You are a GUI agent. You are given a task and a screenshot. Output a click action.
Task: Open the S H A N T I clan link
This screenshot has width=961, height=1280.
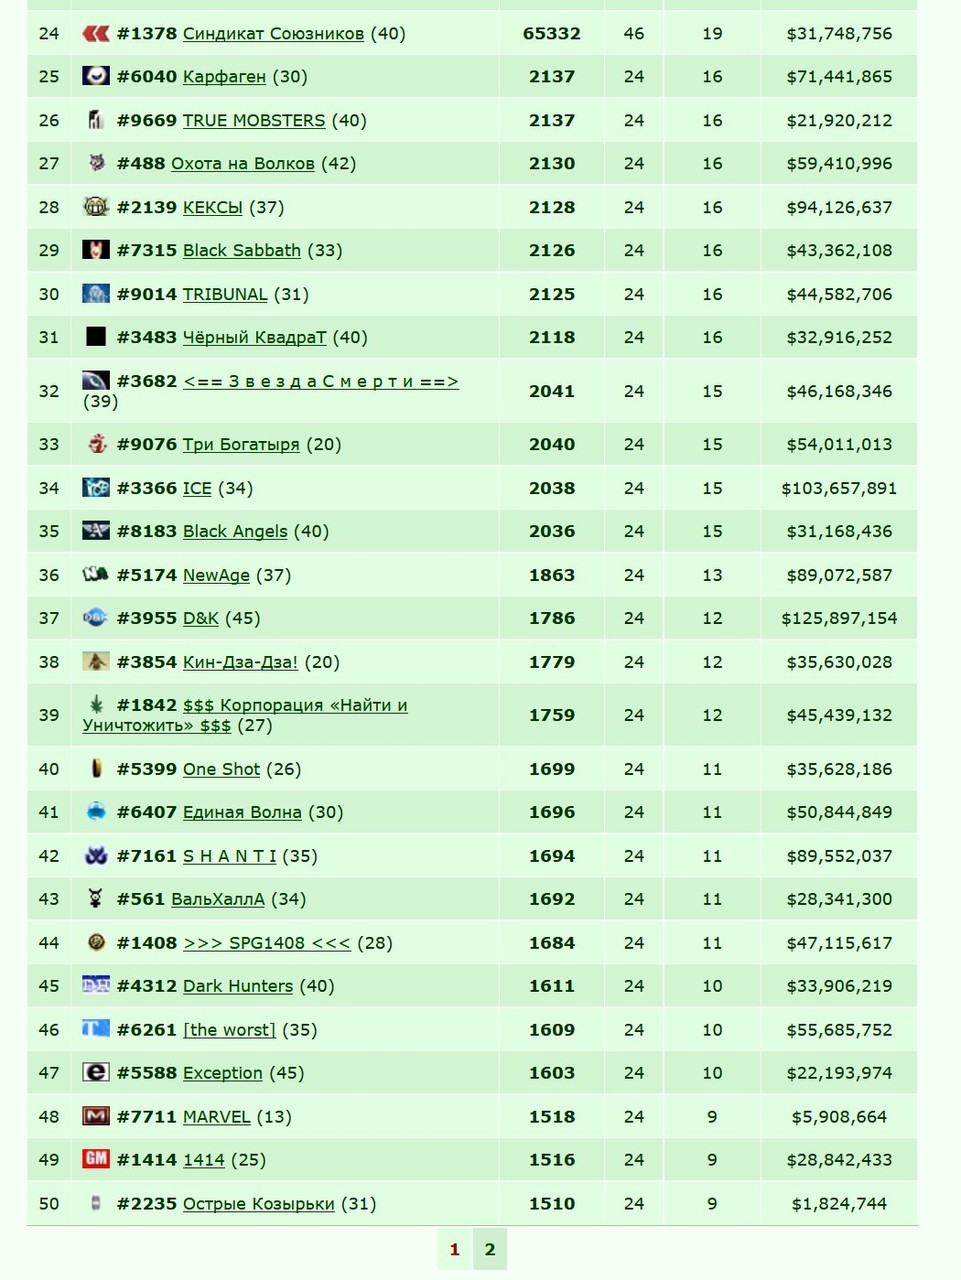(x=230, y=856)
